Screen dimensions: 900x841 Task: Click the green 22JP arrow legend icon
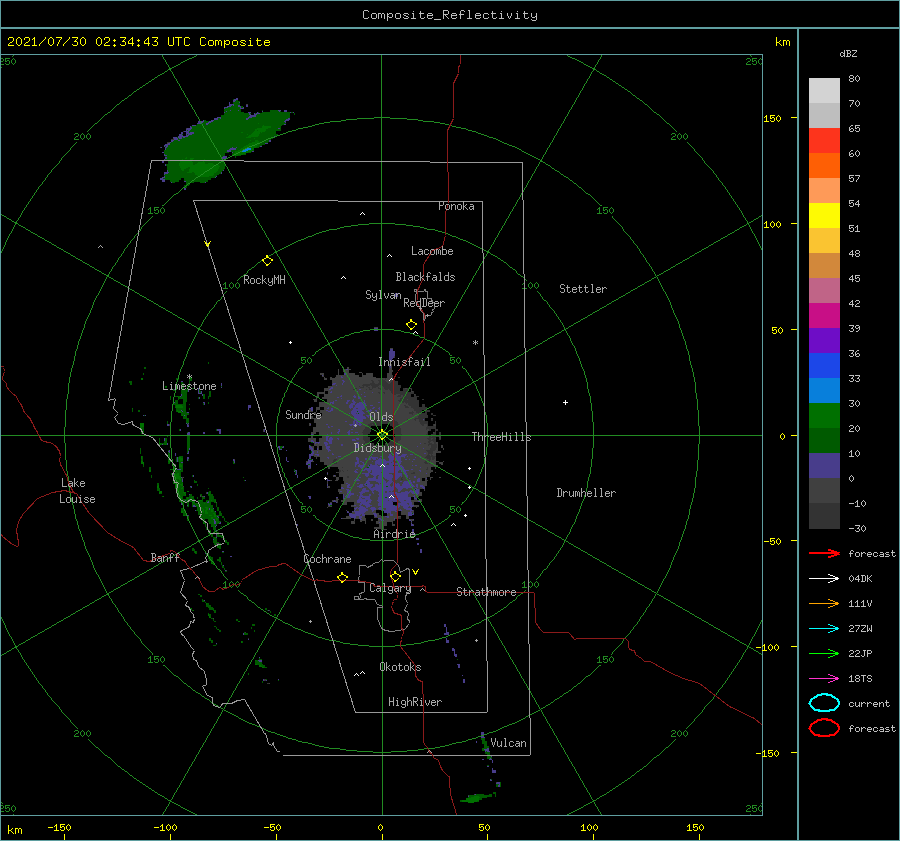point(824,653)
